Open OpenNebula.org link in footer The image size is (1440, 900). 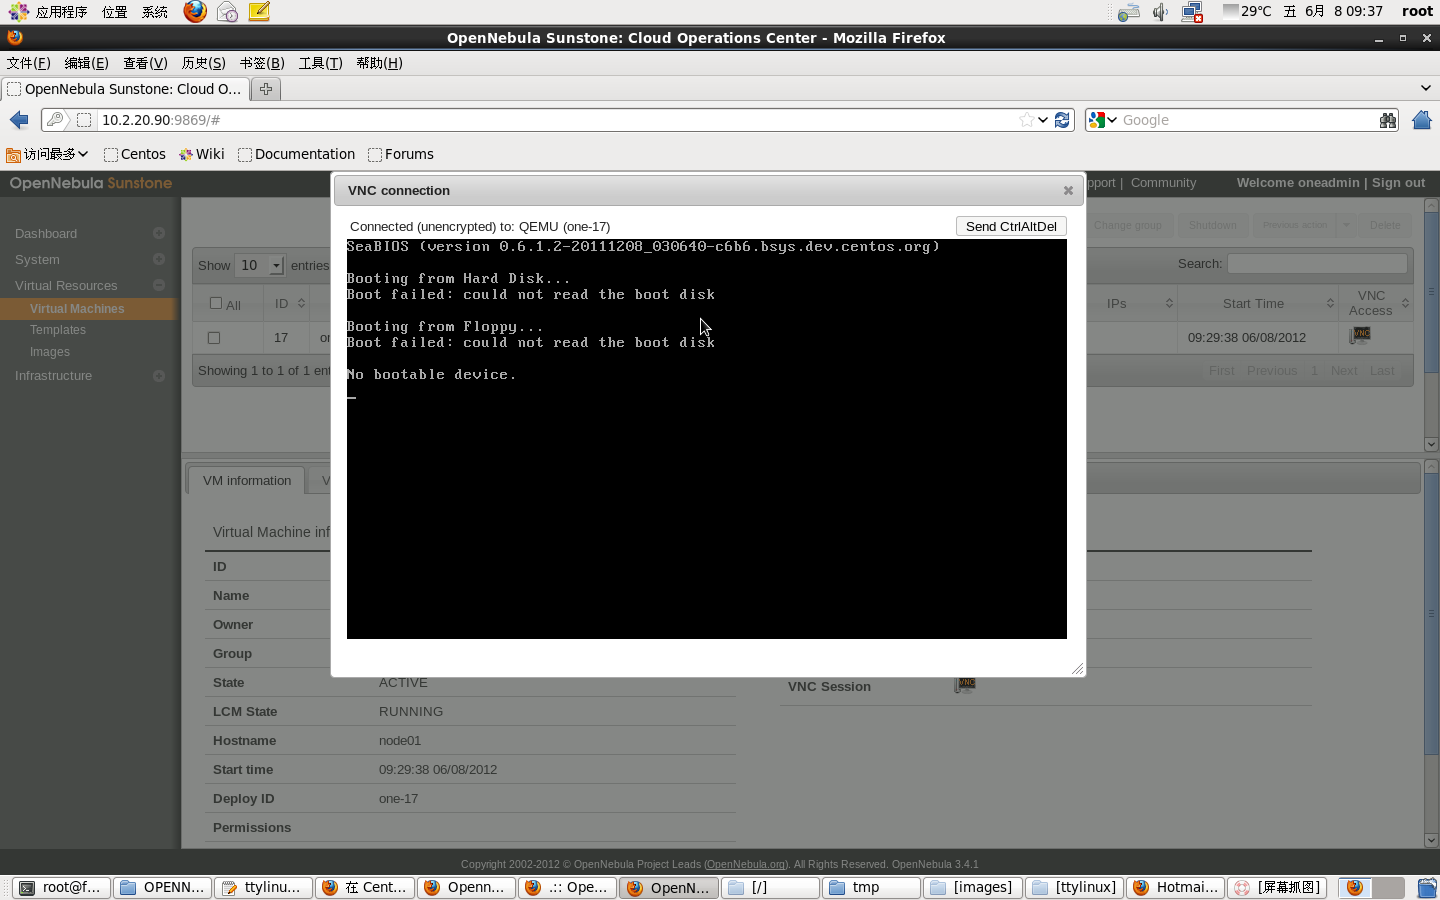(746, 864)
